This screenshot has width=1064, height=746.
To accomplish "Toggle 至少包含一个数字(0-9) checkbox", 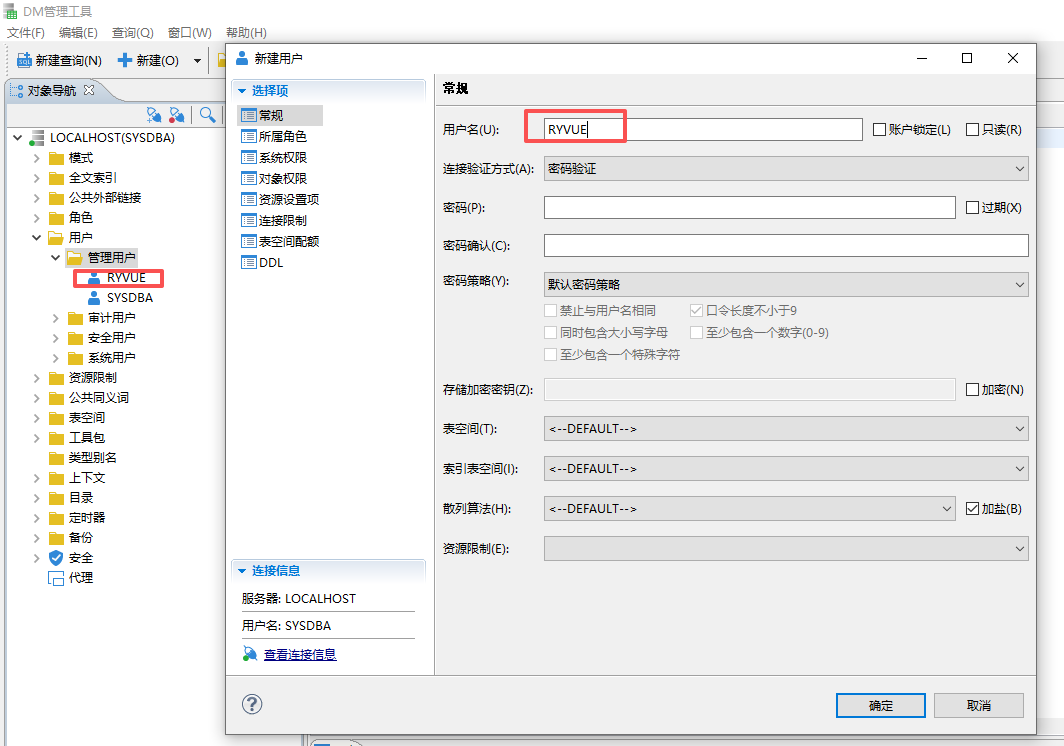I will point(696,333).
